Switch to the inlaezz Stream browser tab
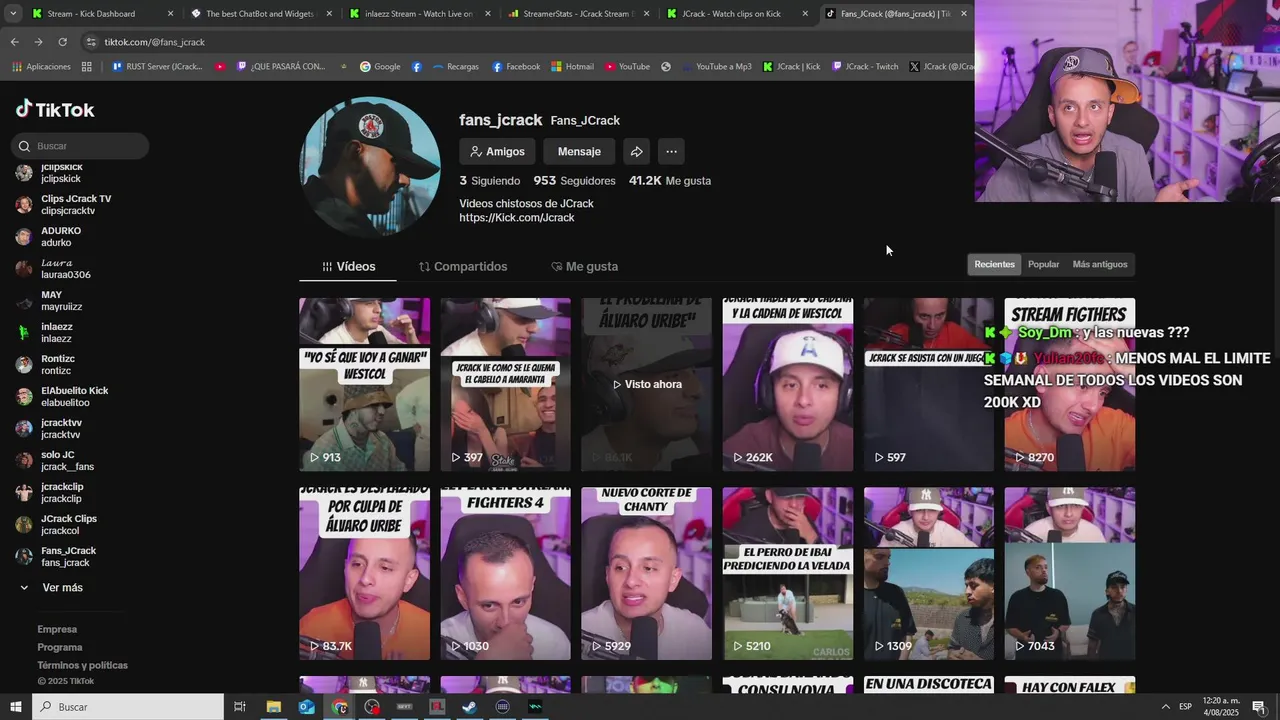Viewport: 1280px width, 720px height. (x=419, y=14)
